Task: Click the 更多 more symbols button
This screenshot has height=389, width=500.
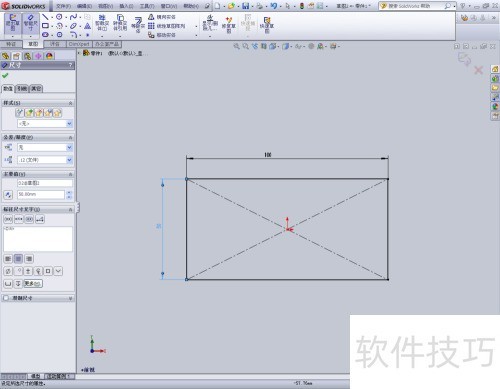Action: [x=33, y=284]
